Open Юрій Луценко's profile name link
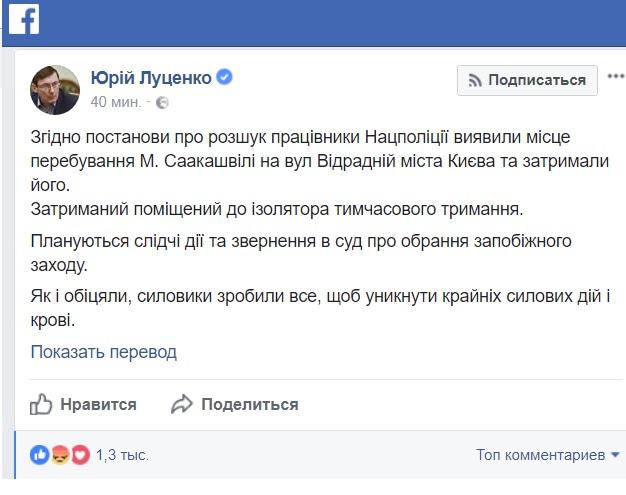626x495 pixels. [x=152, y=79]
